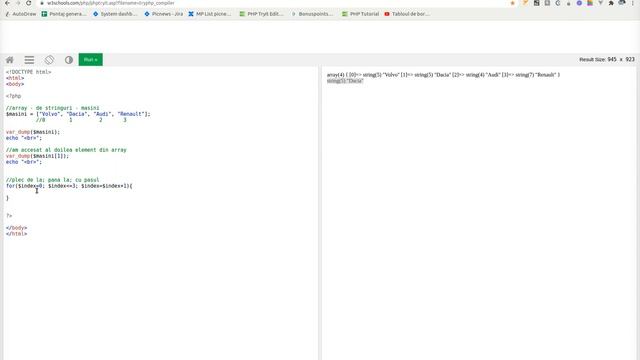Open the Tabloul de bor... bookmark

(x=407, y=14)
